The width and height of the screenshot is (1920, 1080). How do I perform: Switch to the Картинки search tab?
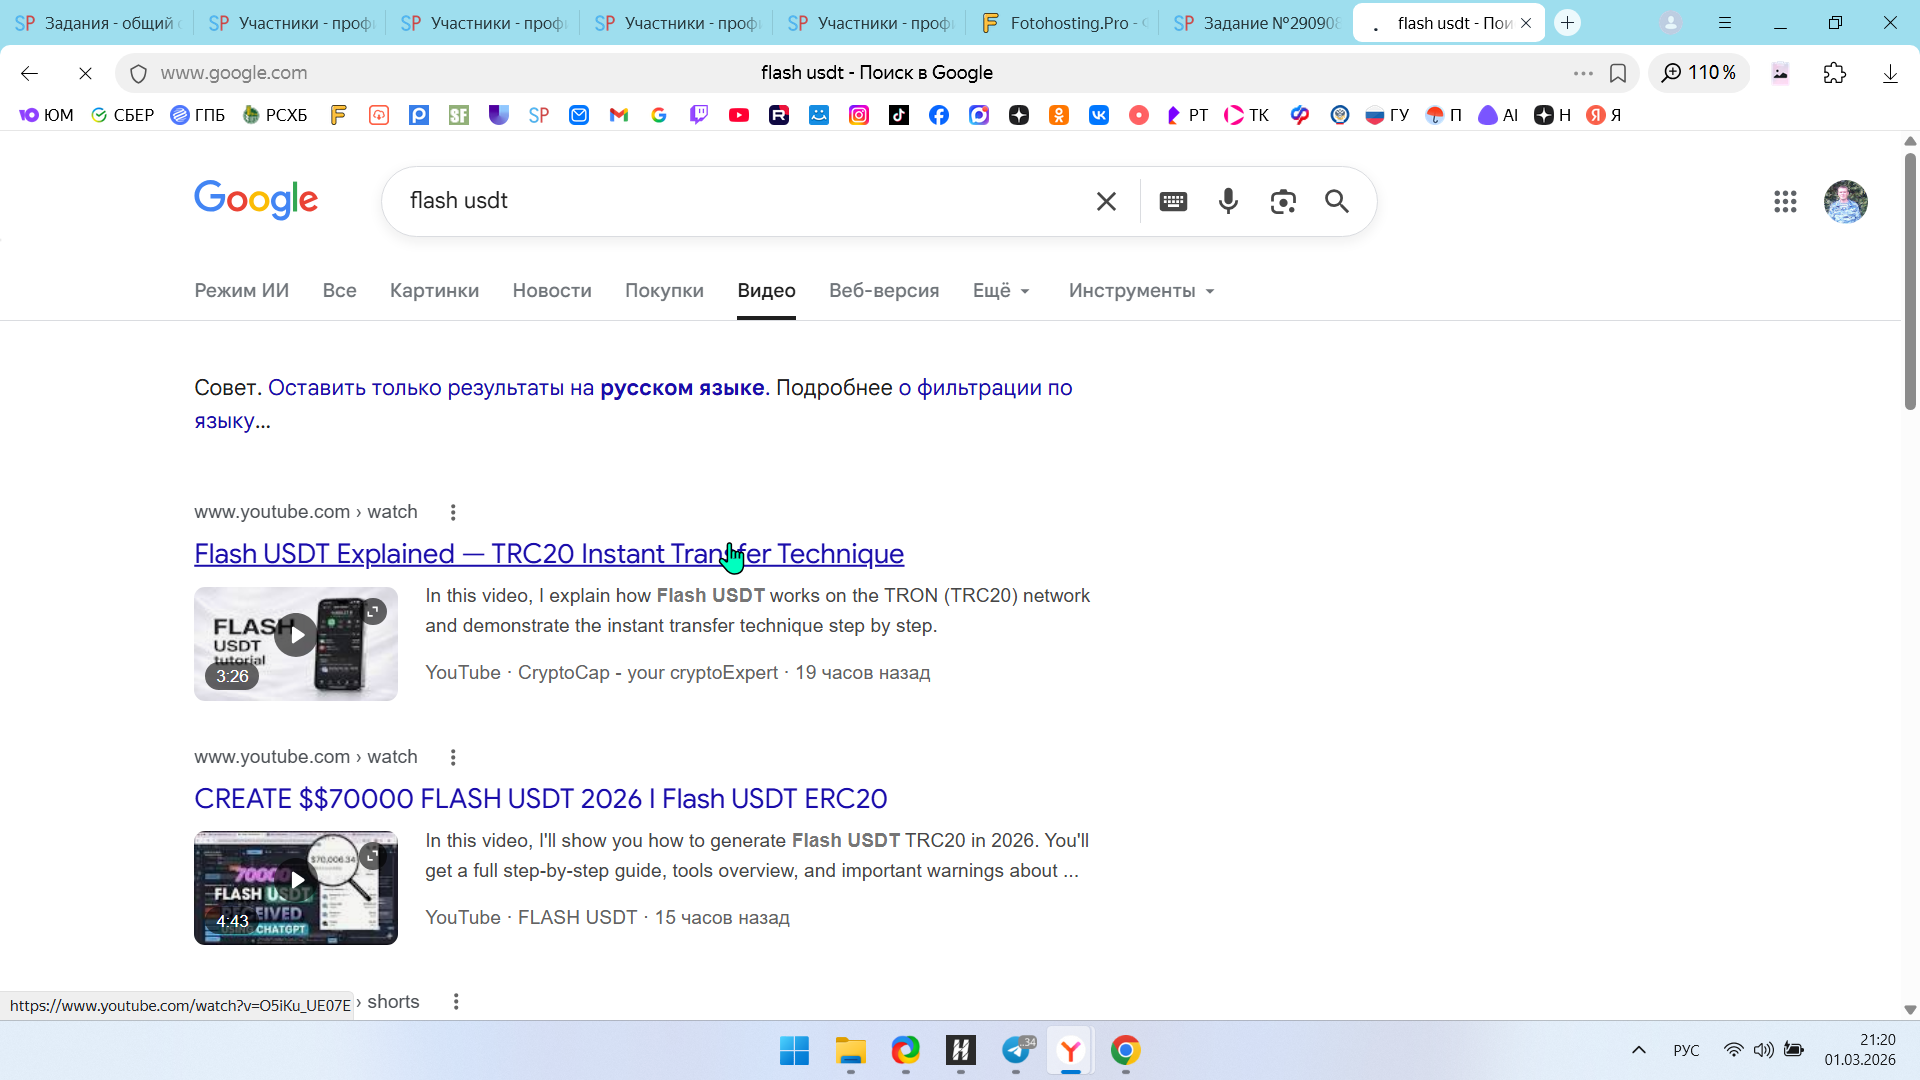434,291
